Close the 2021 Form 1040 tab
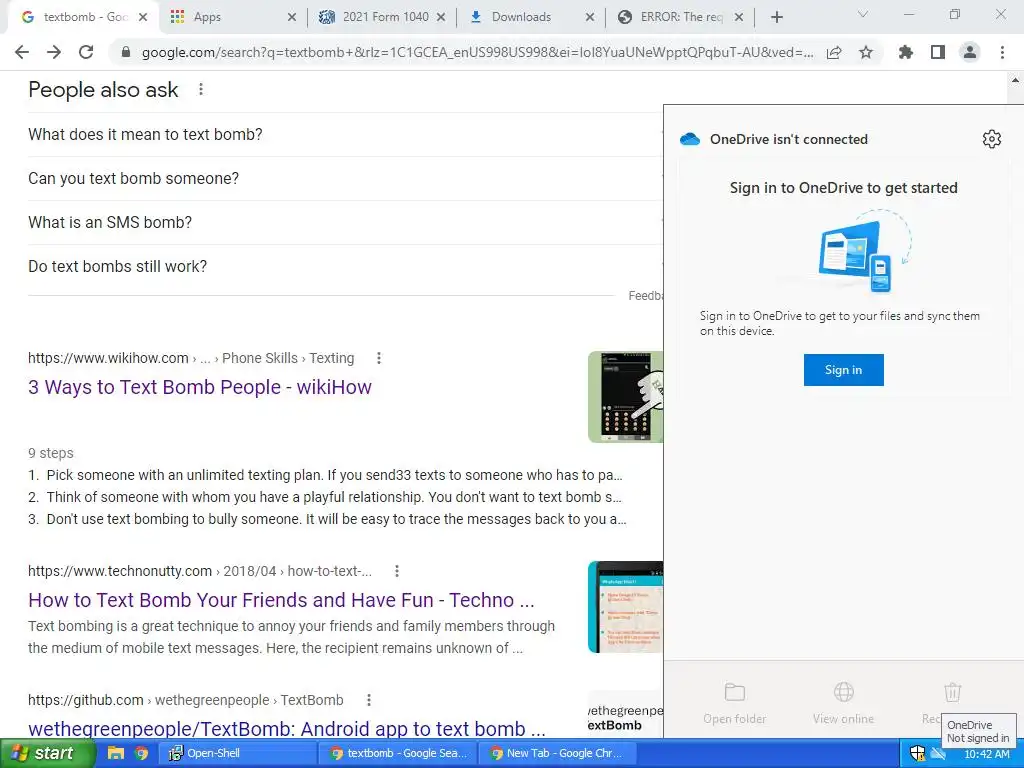 (441, 17)
